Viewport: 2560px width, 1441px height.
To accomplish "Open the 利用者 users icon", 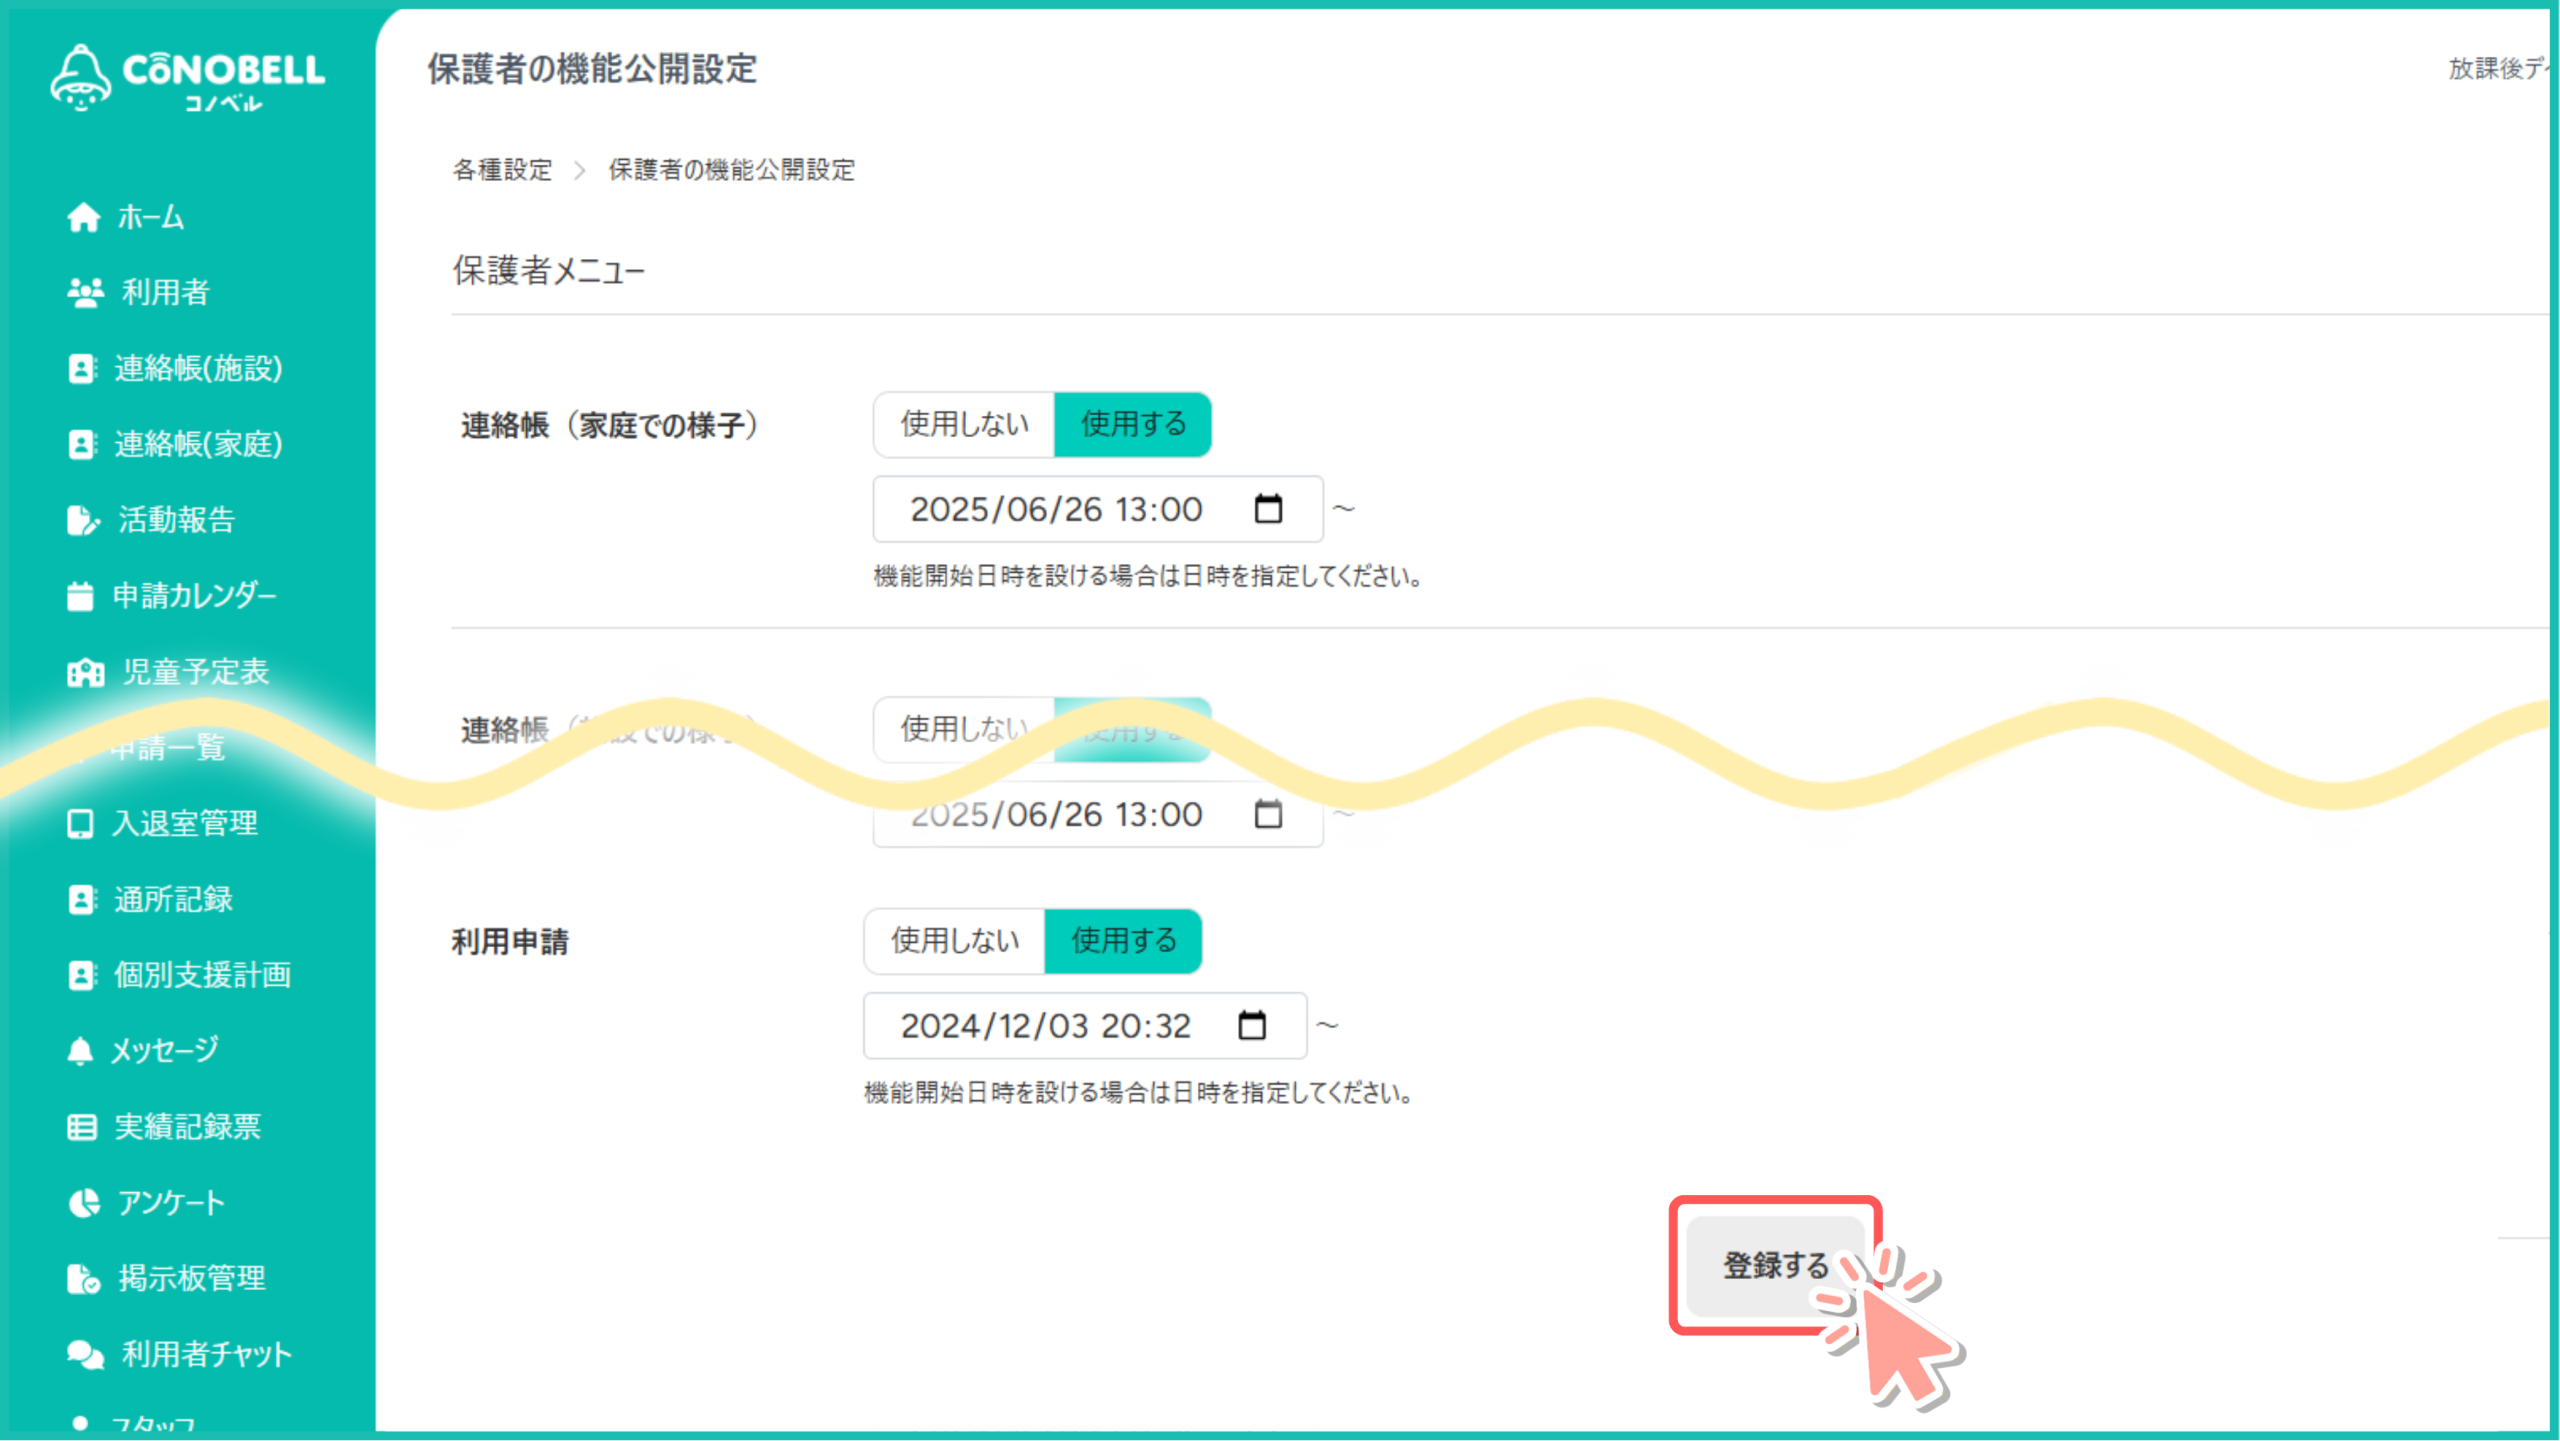I will 85,292.
